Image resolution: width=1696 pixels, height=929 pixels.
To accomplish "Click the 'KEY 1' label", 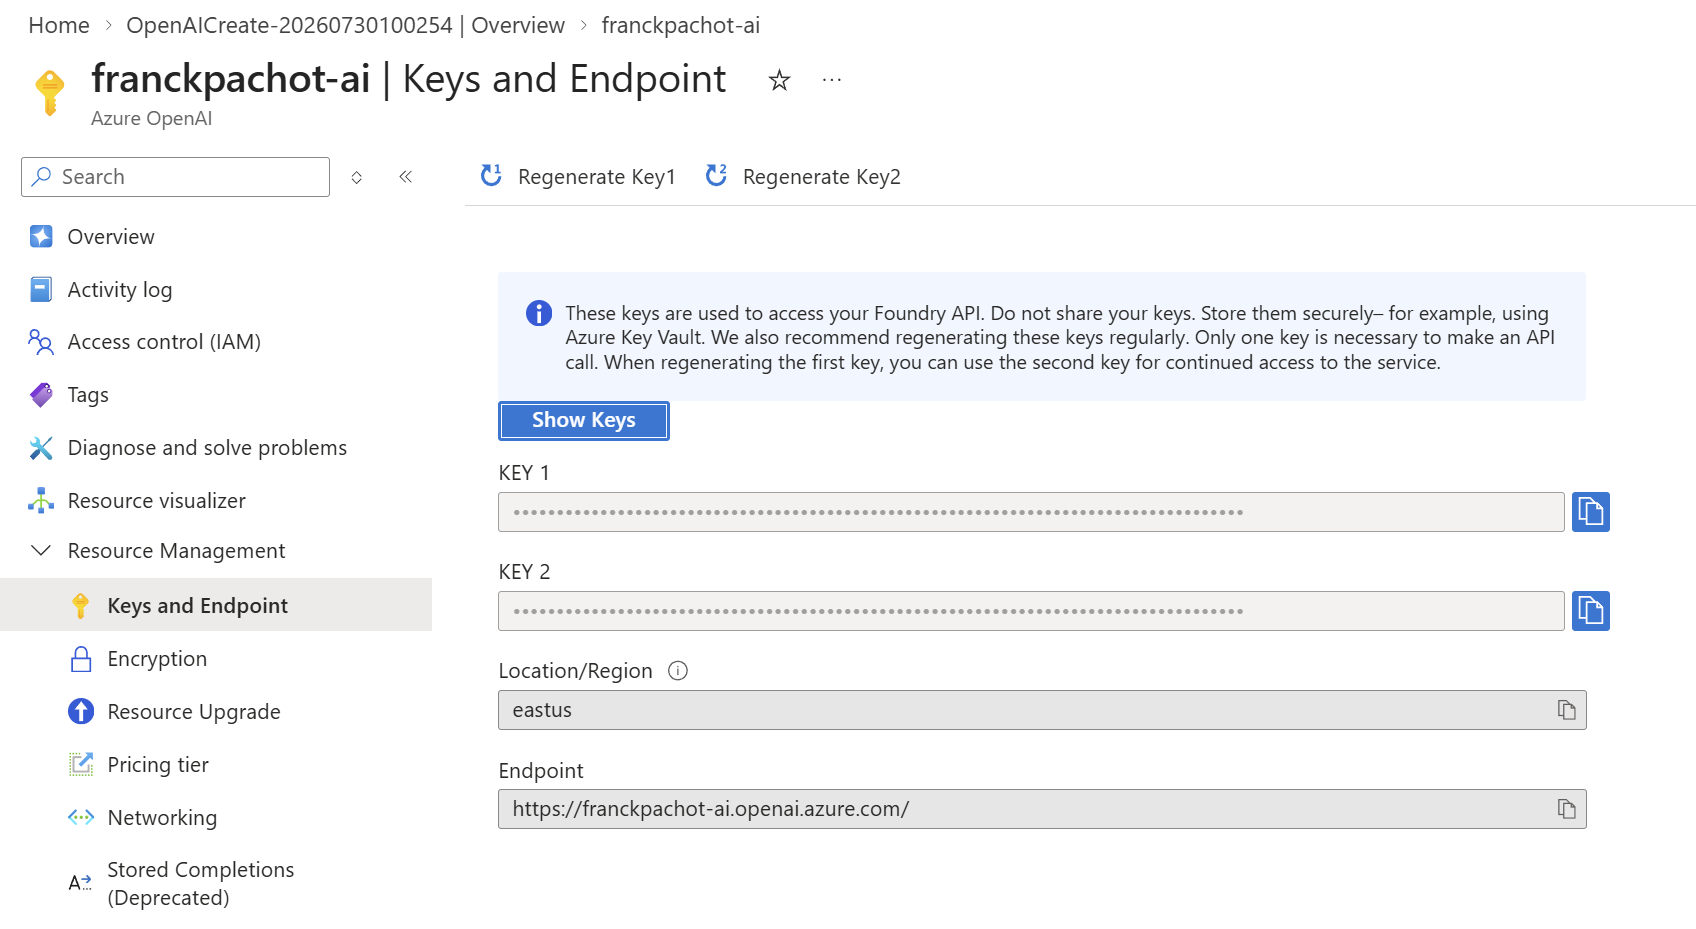I will (524, 473).
